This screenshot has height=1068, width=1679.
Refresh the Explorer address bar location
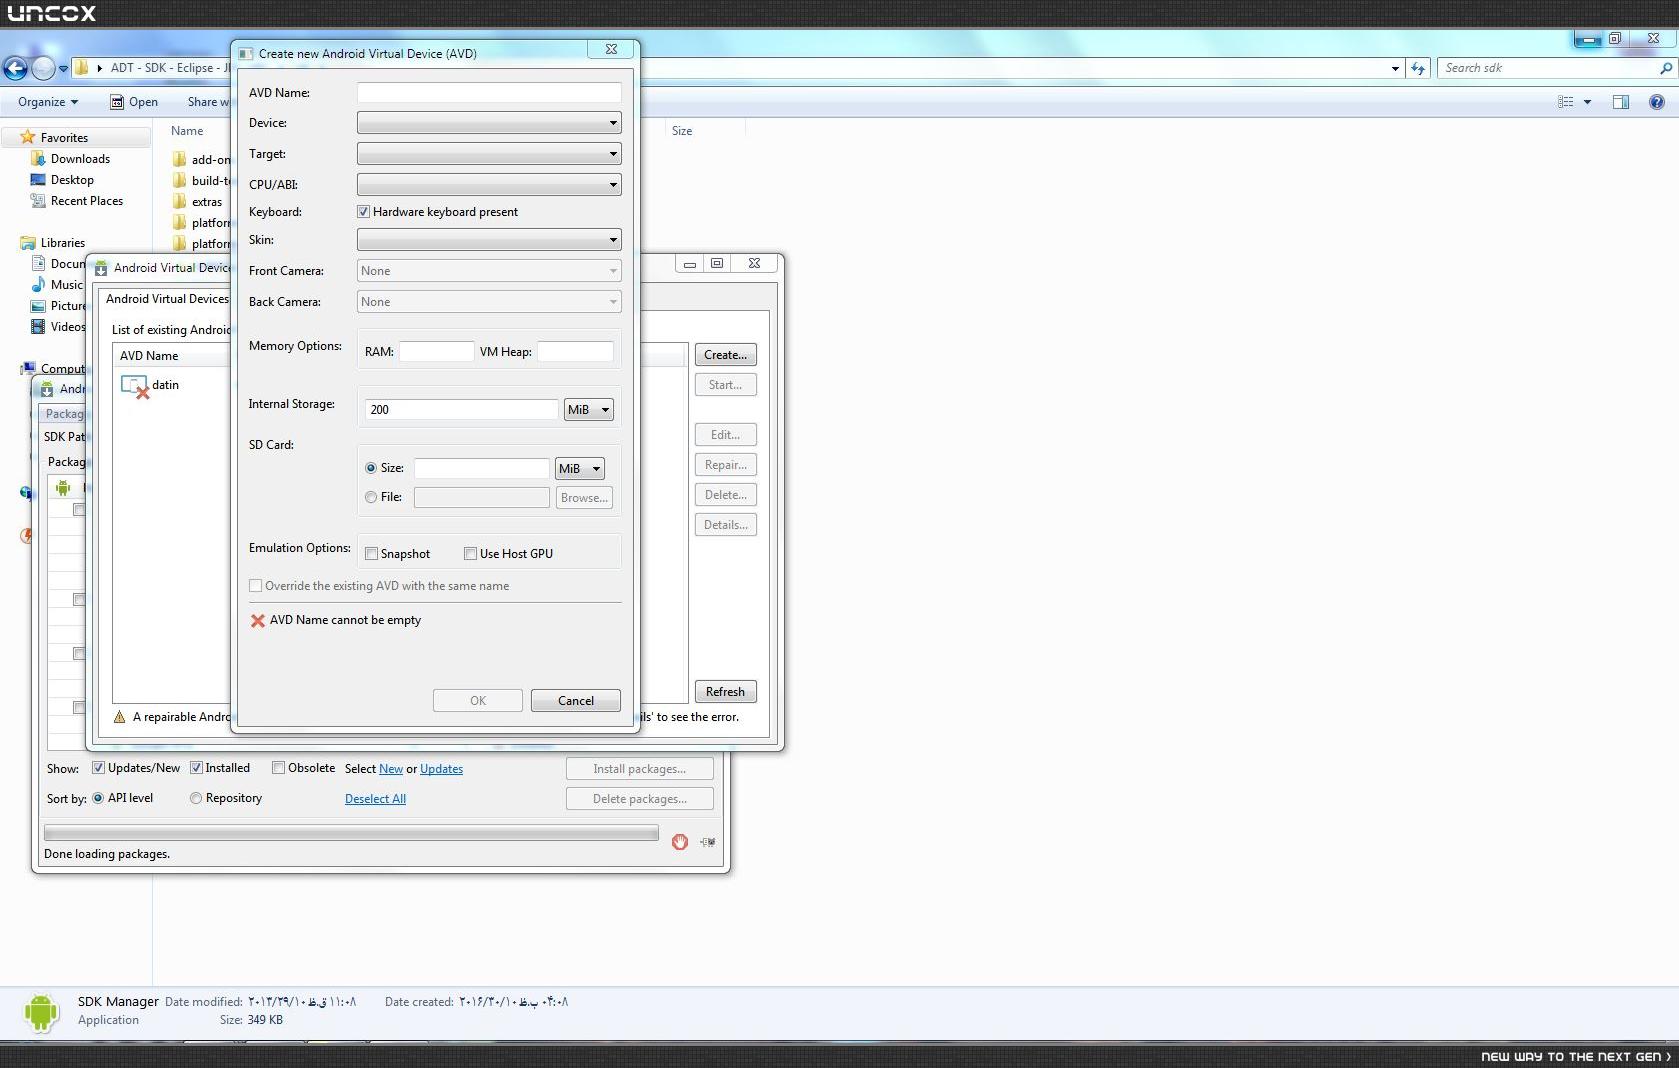tap(1418, 68)
